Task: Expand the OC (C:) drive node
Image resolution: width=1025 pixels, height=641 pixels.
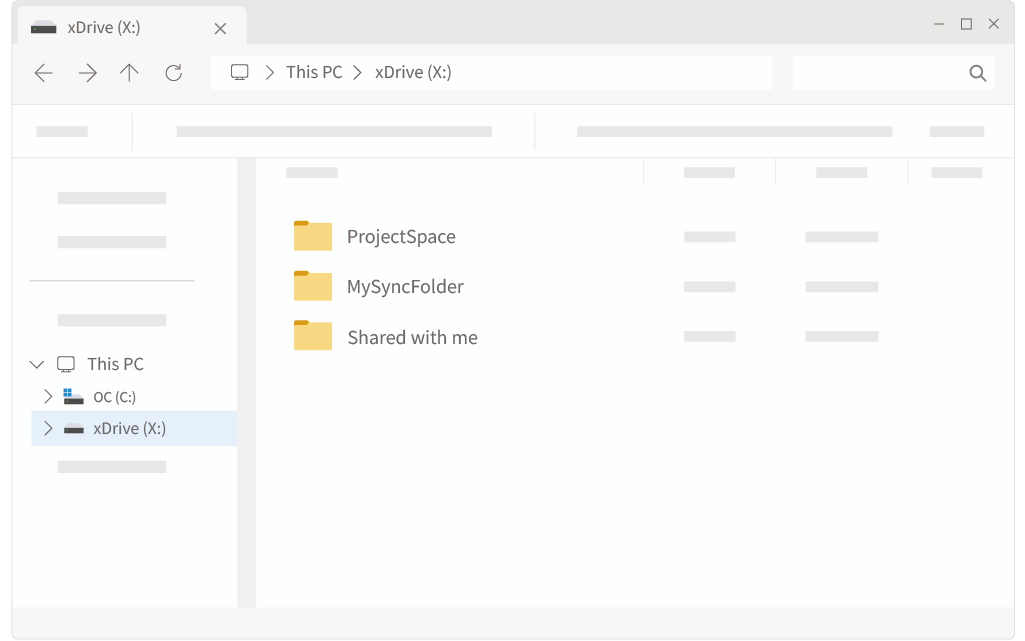Action: (x=48, y=396)
